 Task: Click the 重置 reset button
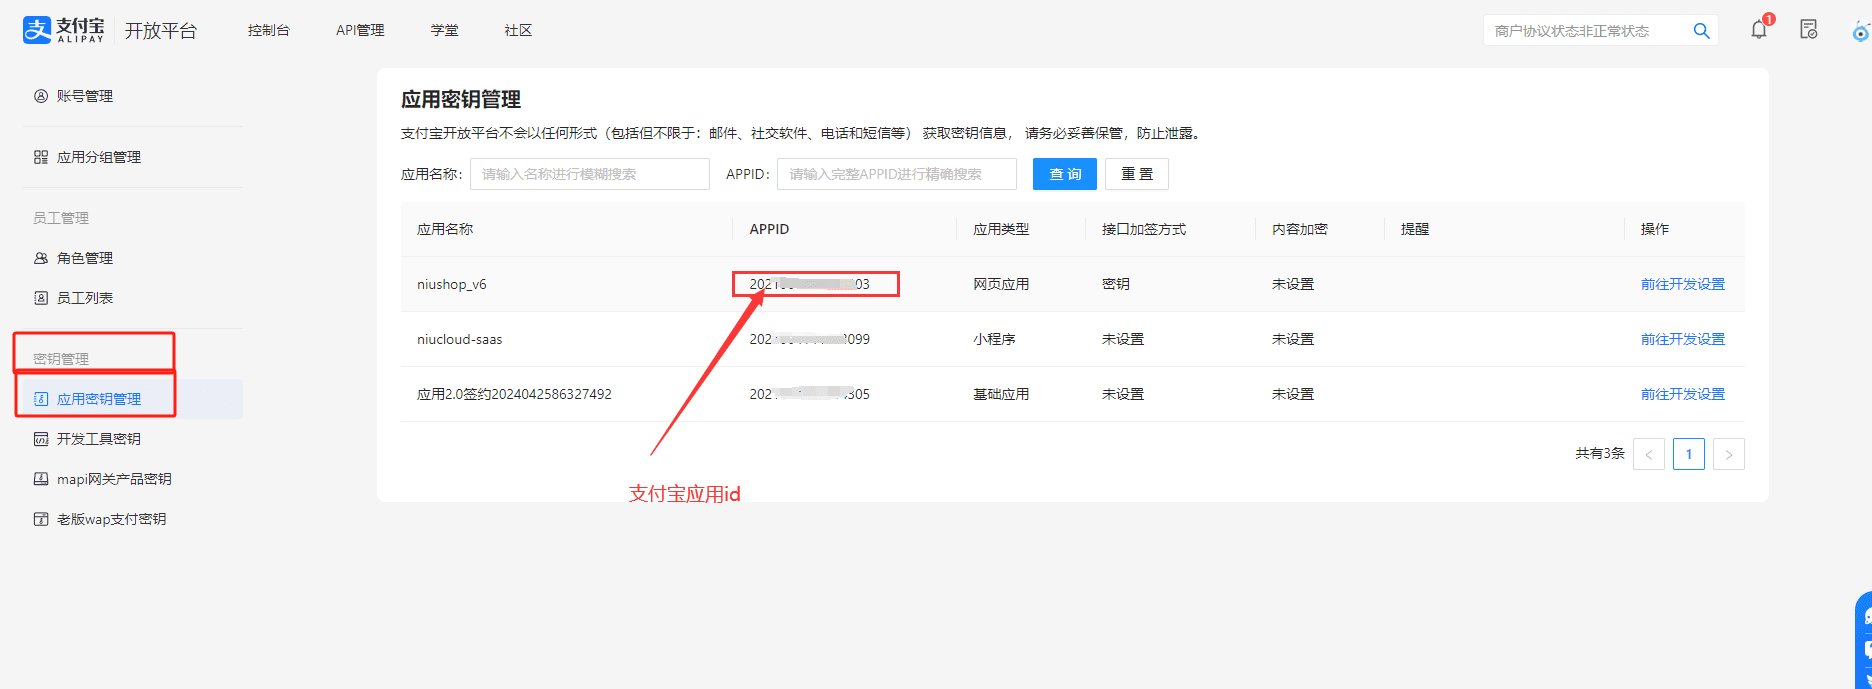[1137, 174]
